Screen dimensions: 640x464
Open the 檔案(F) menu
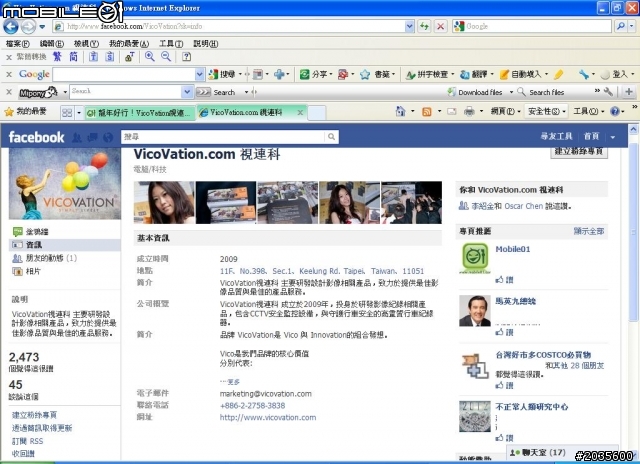18,44
